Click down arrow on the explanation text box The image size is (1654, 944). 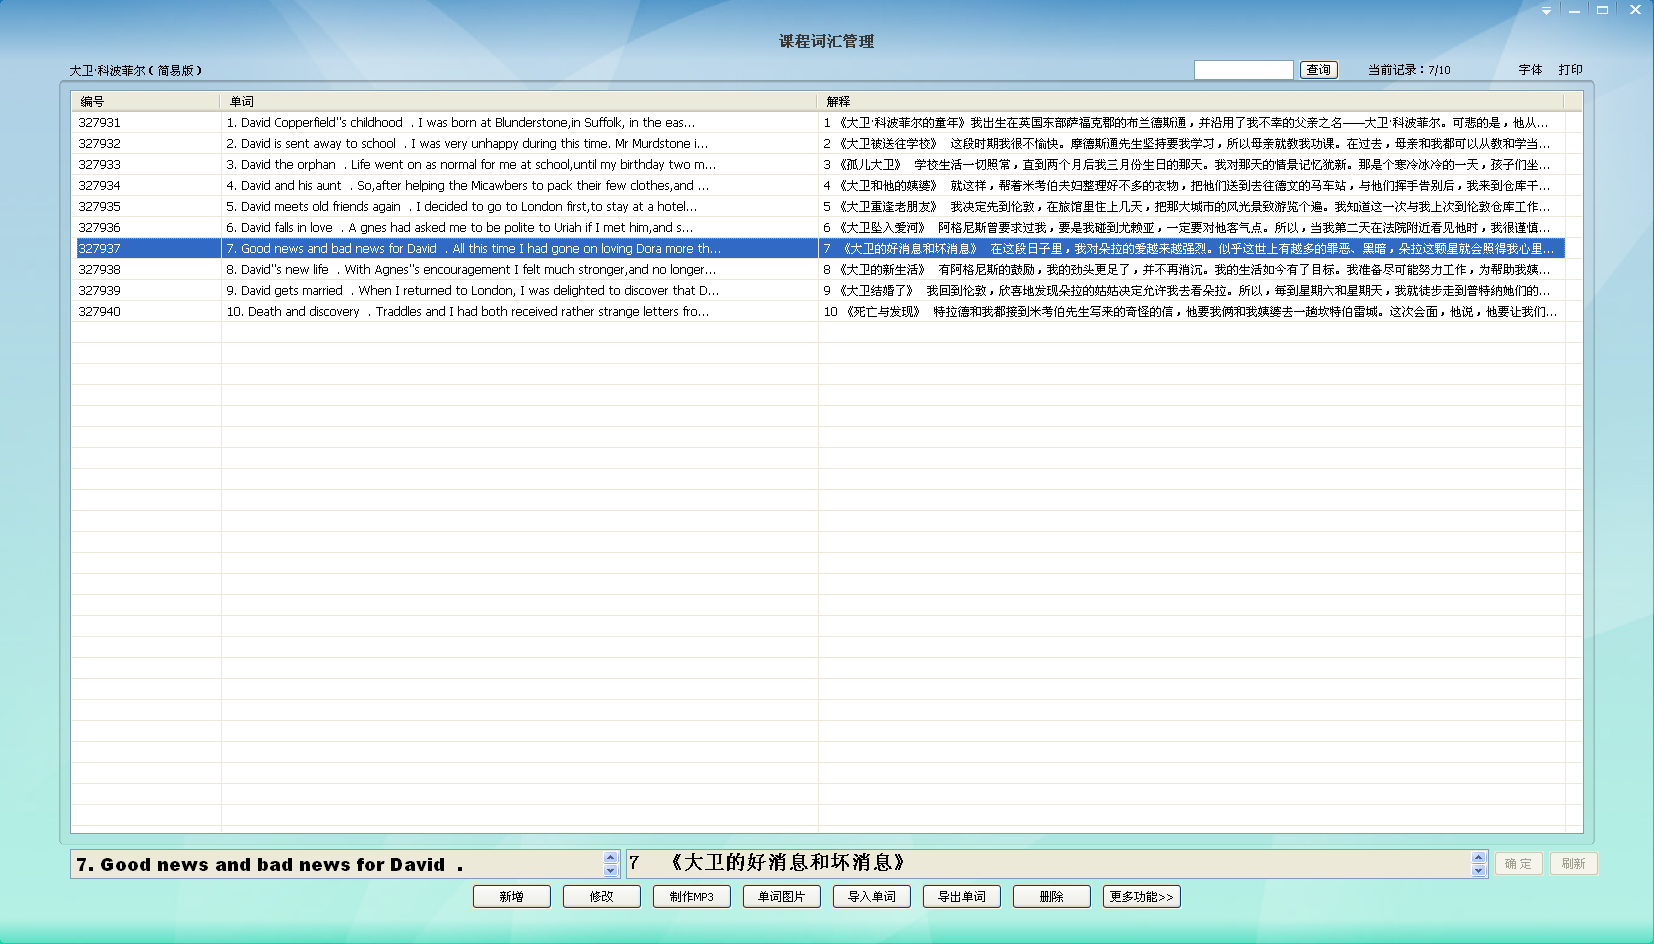point(1478,870)
